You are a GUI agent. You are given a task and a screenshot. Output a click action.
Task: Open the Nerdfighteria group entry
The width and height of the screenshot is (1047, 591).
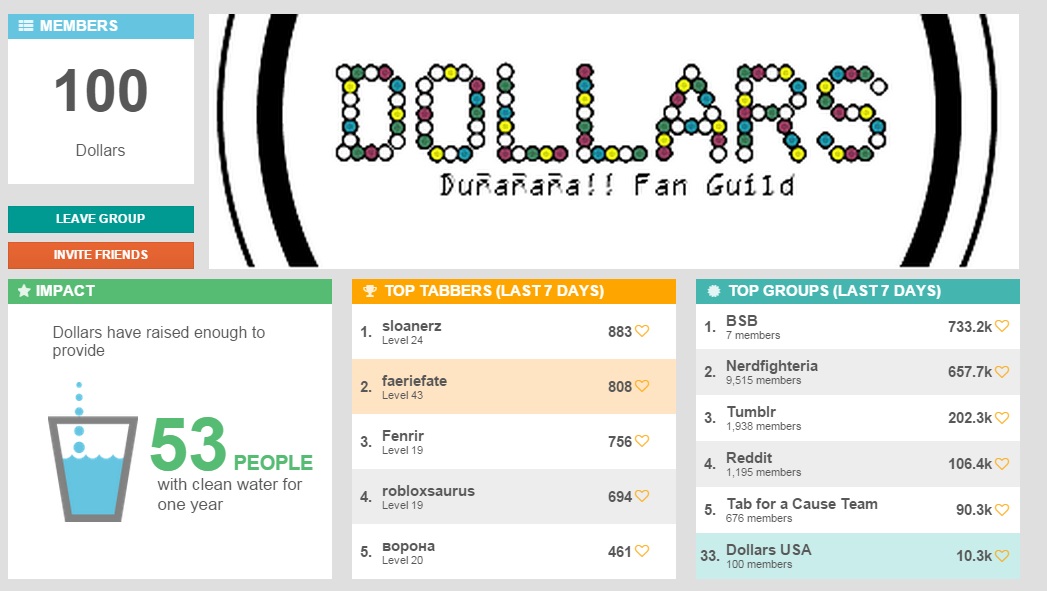[x=857, y=372]
